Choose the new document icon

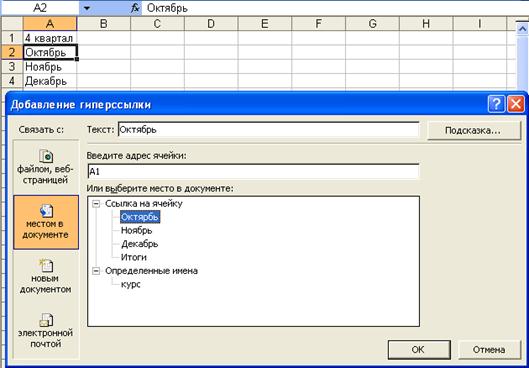46,265
